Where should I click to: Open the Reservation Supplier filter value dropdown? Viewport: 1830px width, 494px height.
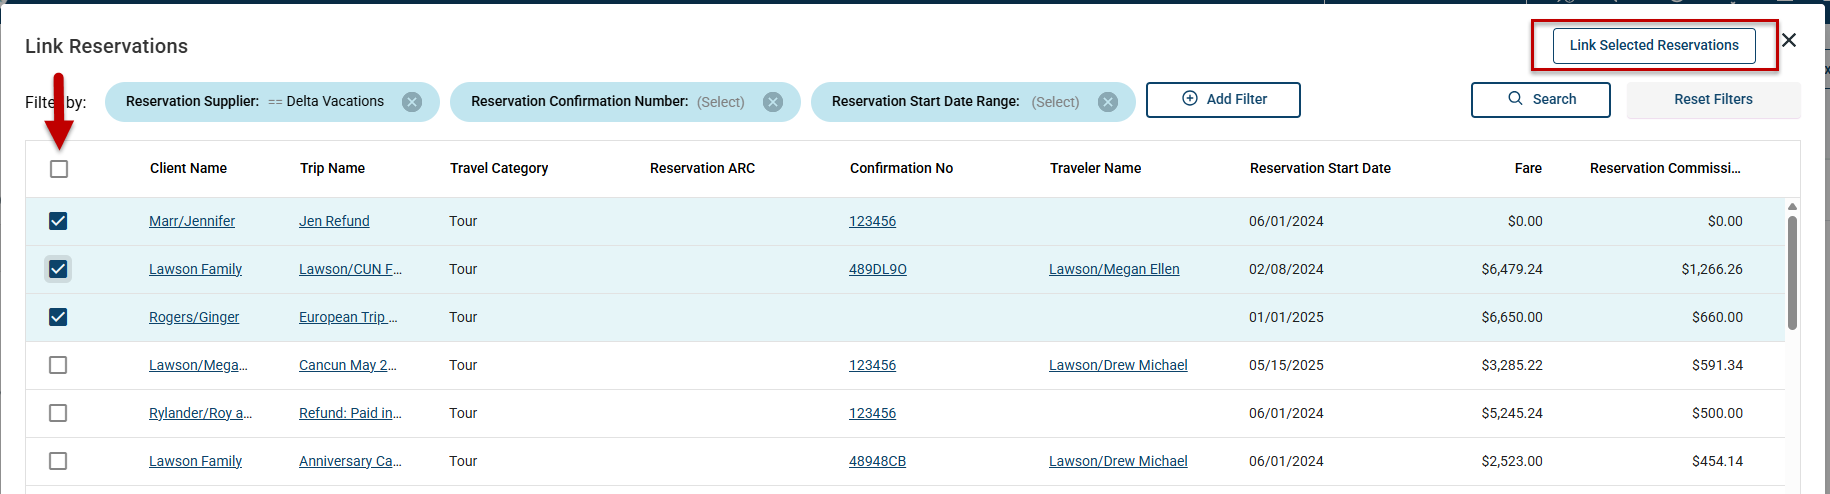pos(334,102)
